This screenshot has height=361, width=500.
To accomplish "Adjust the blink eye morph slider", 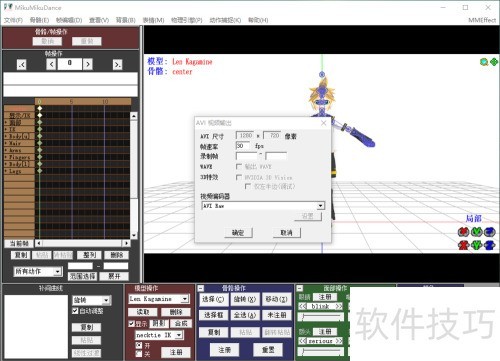I will [x=321, y=316].
